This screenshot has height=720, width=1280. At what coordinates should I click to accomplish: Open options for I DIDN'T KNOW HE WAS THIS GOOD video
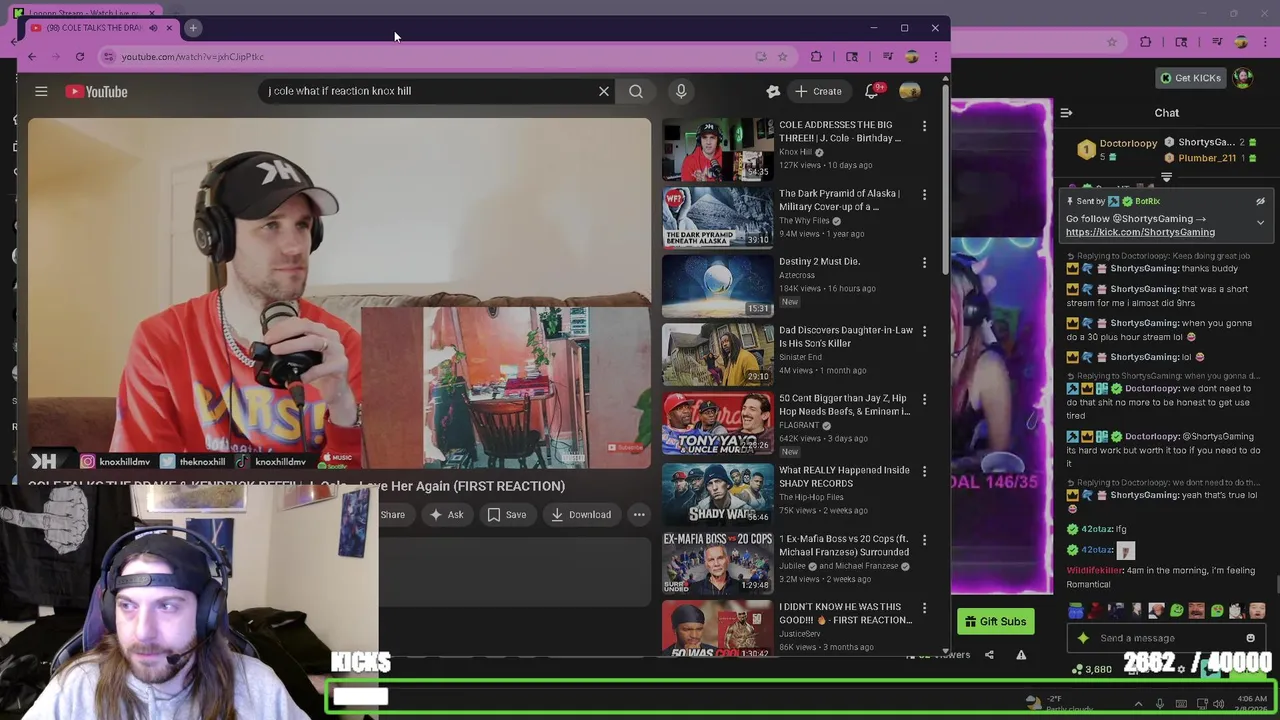[924, 607]
